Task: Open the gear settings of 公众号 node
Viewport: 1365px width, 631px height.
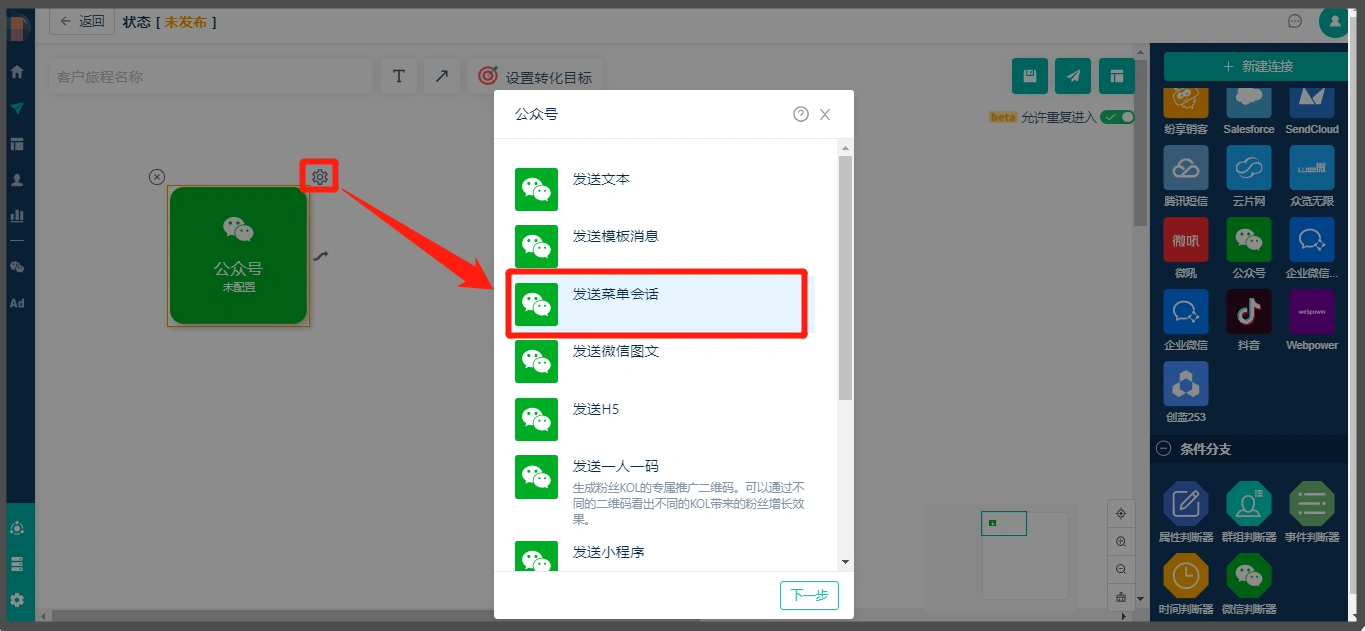Action: 320,177
